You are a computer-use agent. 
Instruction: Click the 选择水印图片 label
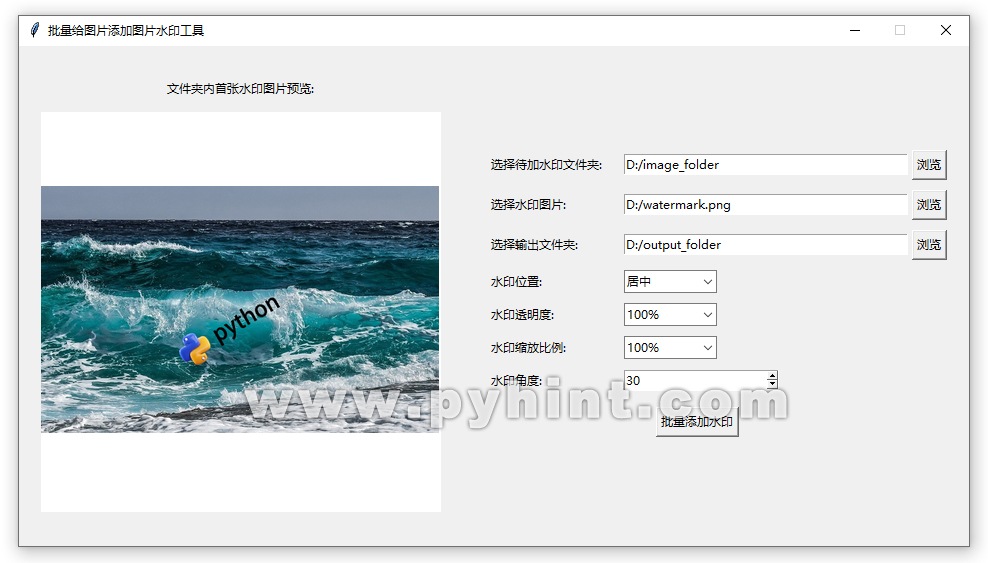pyautogui.click(x=528, y=205)
